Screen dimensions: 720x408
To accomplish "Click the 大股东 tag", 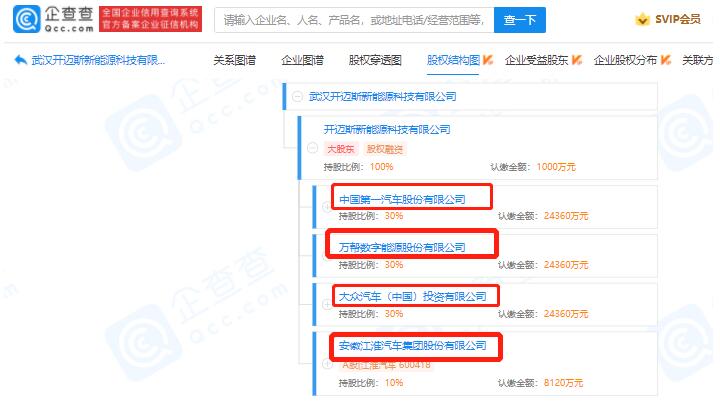I will point(341,149).
